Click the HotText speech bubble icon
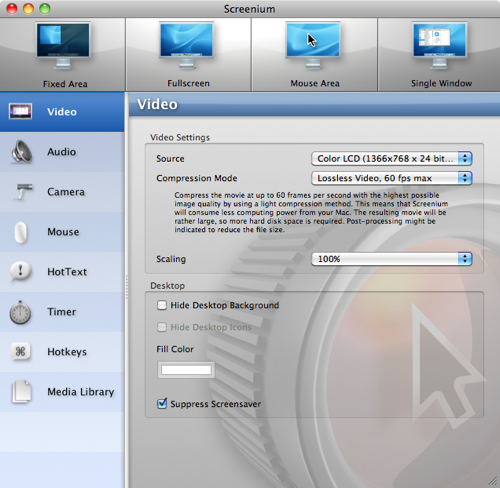500x488 pixels. tap(20, 271)
